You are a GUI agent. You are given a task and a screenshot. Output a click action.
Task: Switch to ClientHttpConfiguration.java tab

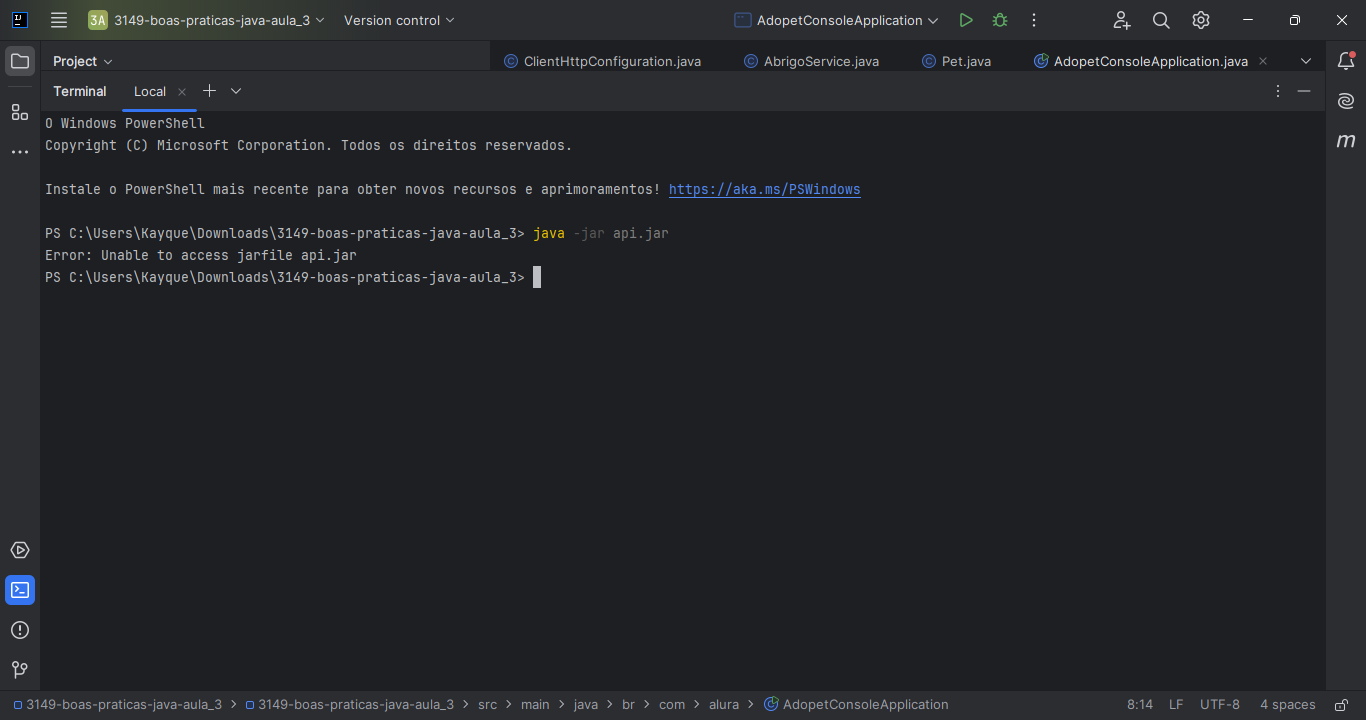[x=602, y=61]
